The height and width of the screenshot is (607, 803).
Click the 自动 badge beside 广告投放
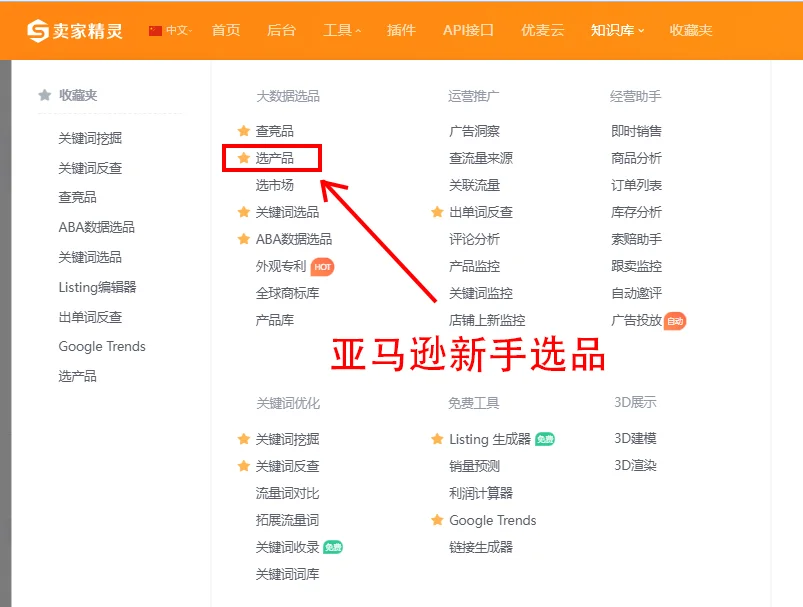tap(675, 321)
